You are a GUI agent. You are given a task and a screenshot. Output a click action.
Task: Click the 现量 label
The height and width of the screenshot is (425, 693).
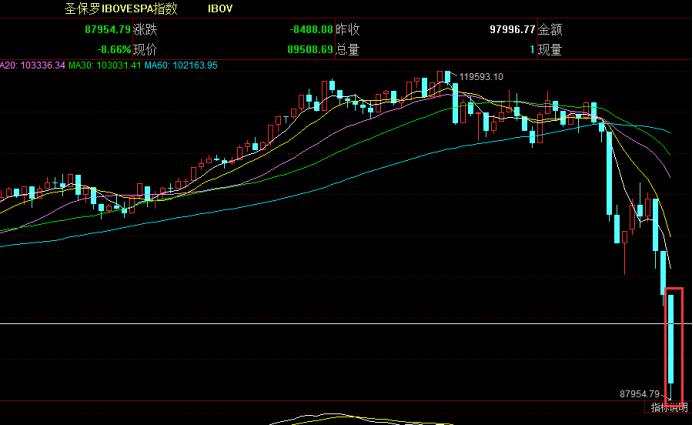point(550,49)
